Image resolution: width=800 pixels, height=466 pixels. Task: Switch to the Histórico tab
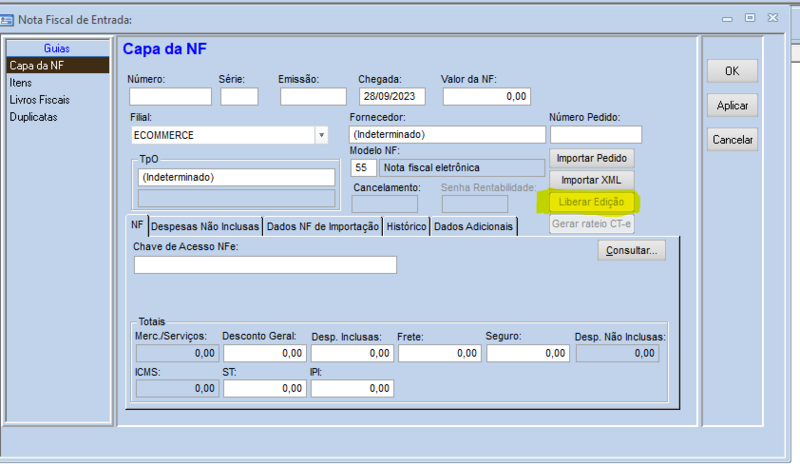coord(406,227)
